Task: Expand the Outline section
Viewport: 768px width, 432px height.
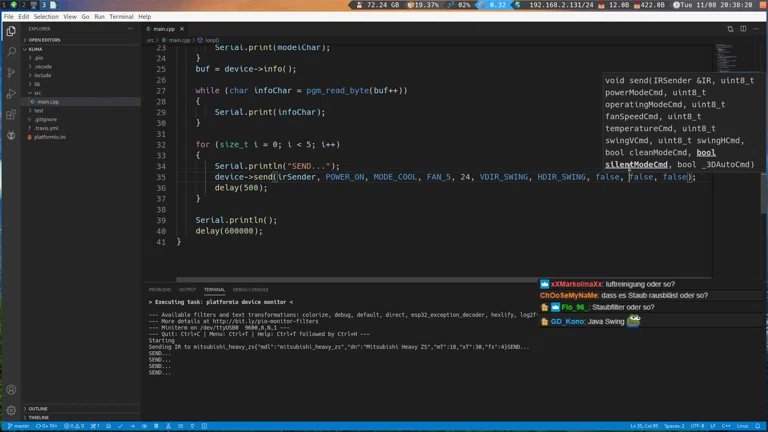Action: [x=38, y=409]
